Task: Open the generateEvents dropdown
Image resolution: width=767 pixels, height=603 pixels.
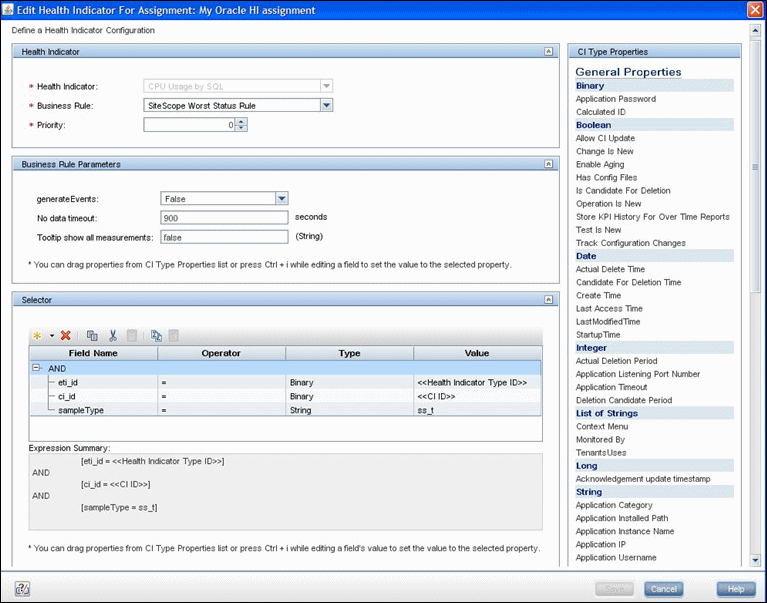Action: pyautogui.click(x=282, y=199)
